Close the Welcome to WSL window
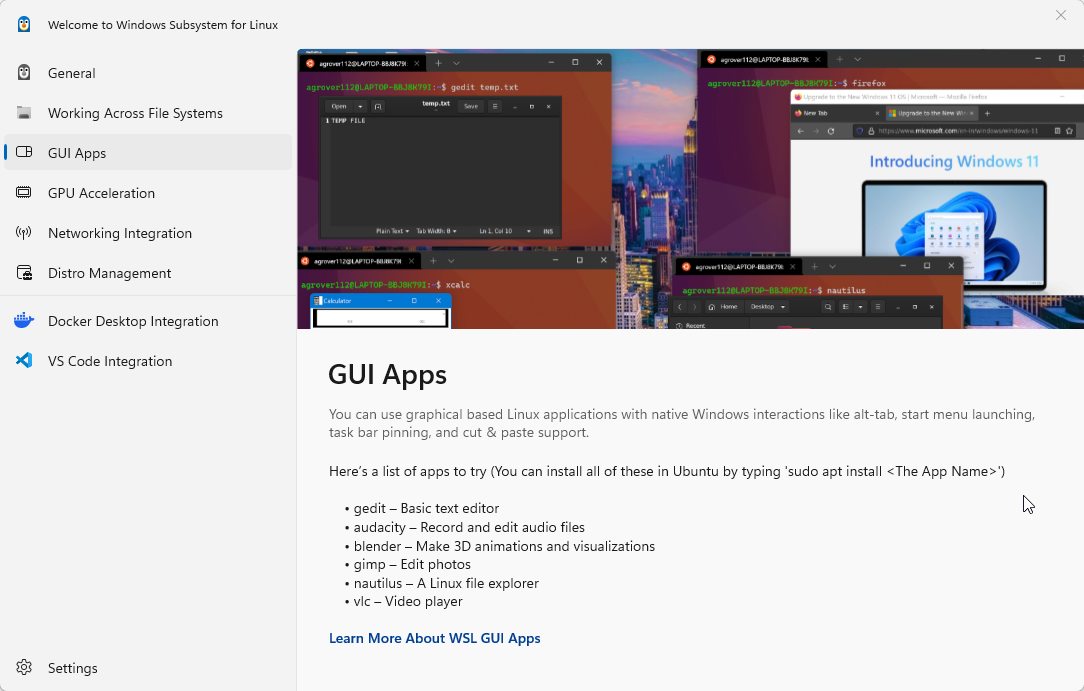Viewport: 1084px width, 691px height. click(1060, 15)
